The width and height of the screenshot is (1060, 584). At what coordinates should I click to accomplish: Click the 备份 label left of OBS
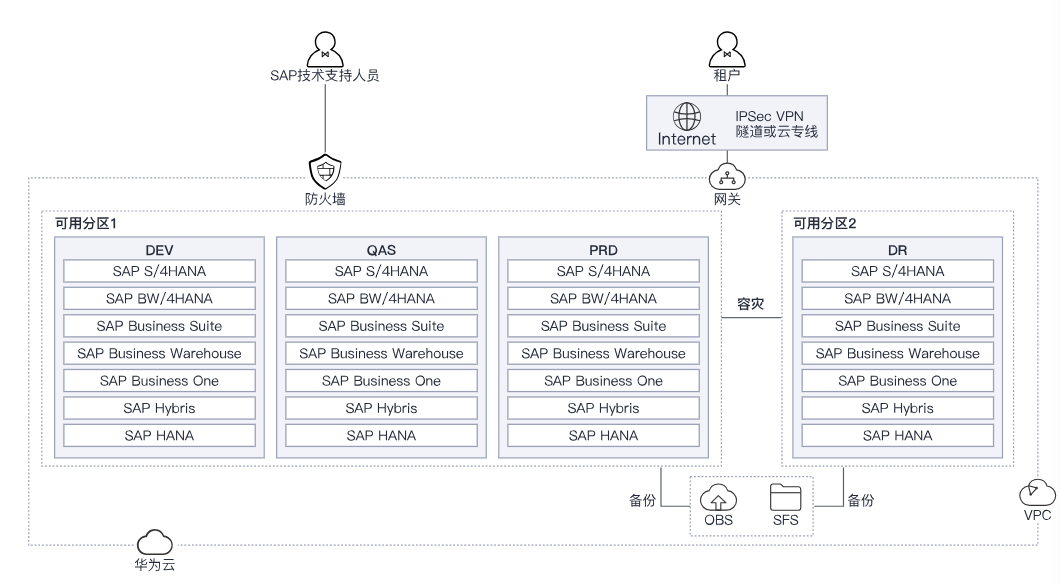point(642,500)
